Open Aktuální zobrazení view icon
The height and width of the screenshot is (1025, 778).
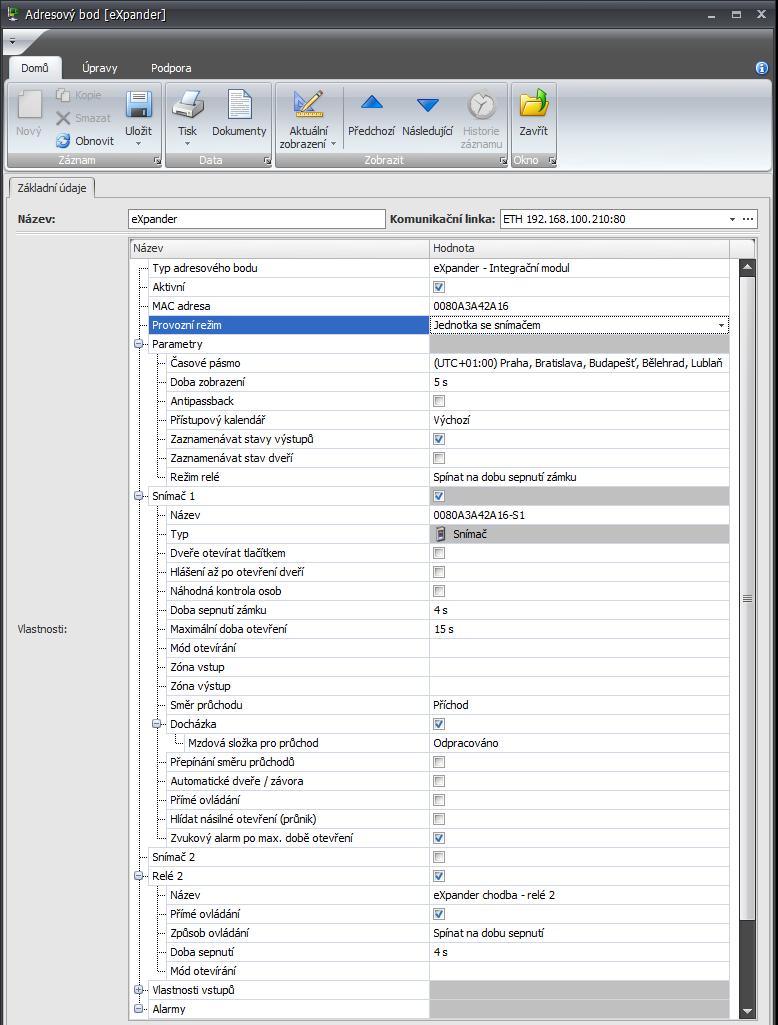[308, 105]
